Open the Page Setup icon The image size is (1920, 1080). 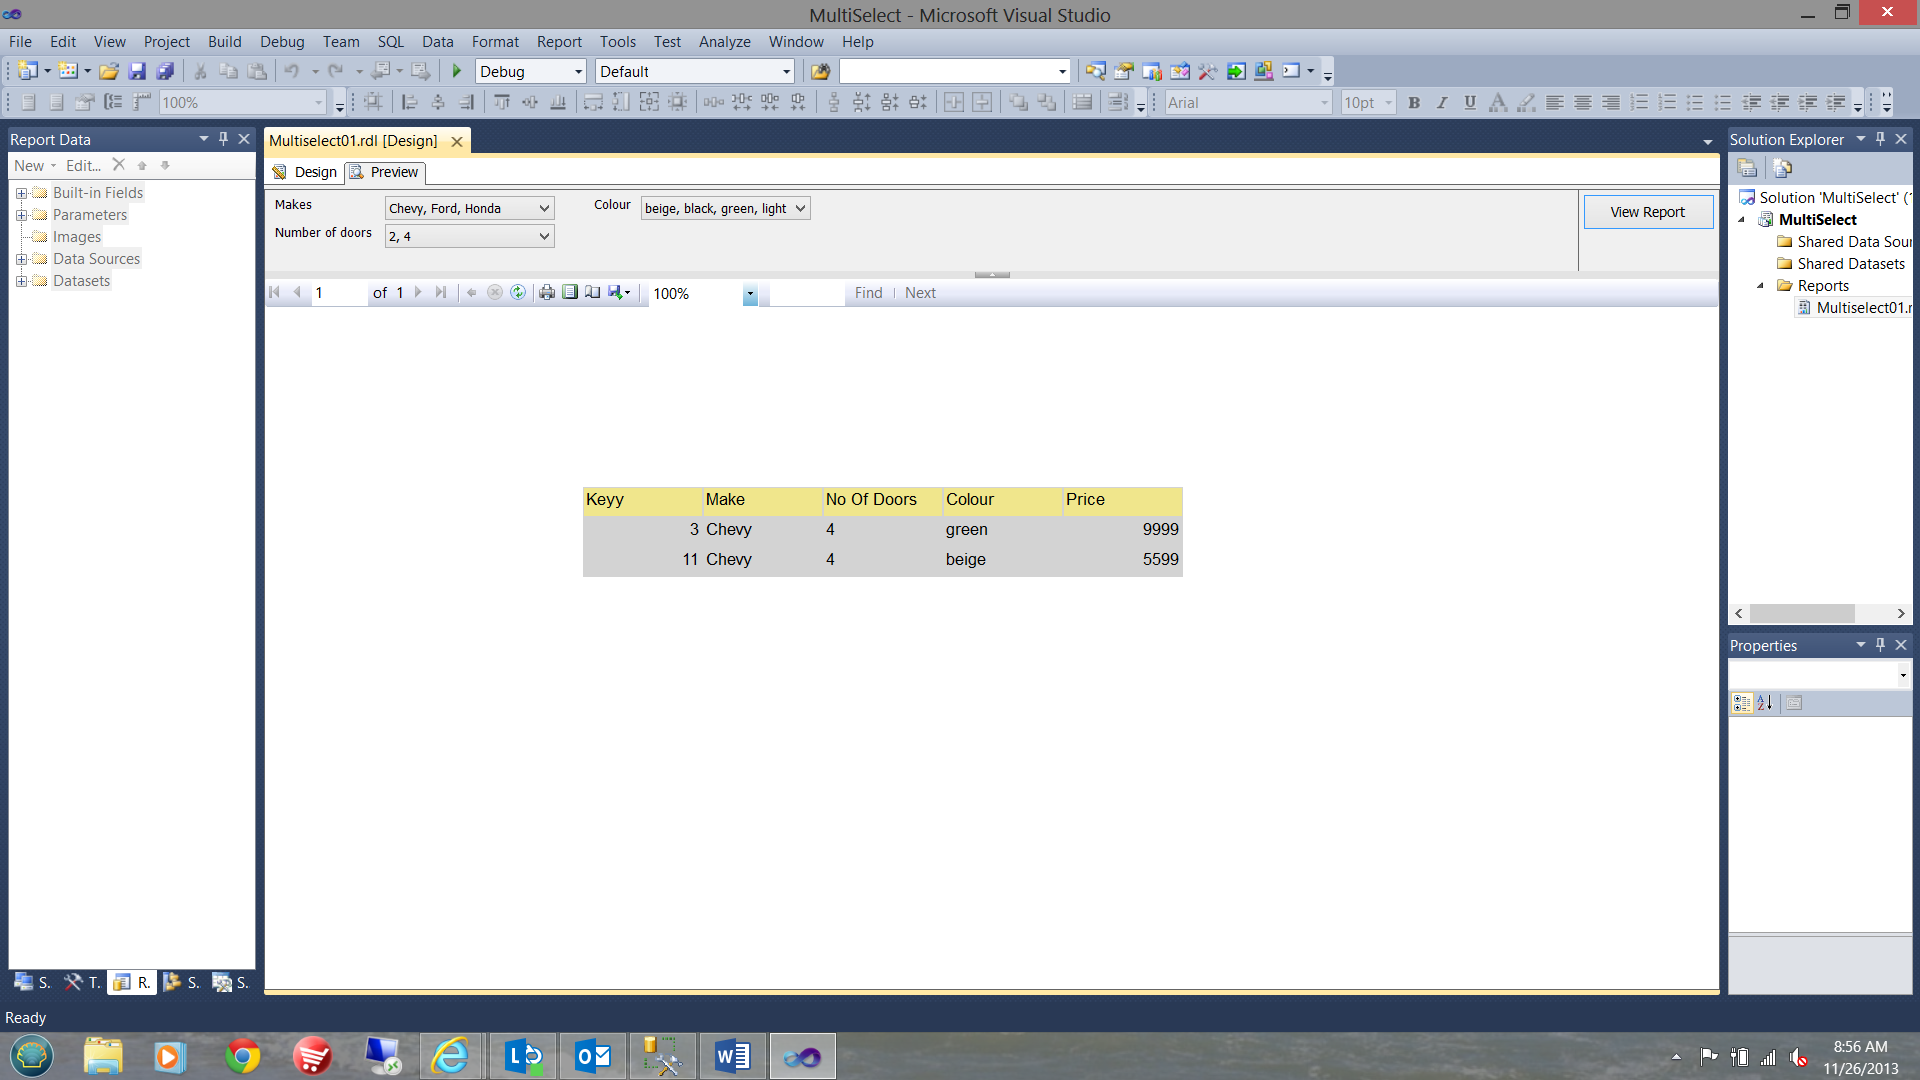tap(593, 293)
